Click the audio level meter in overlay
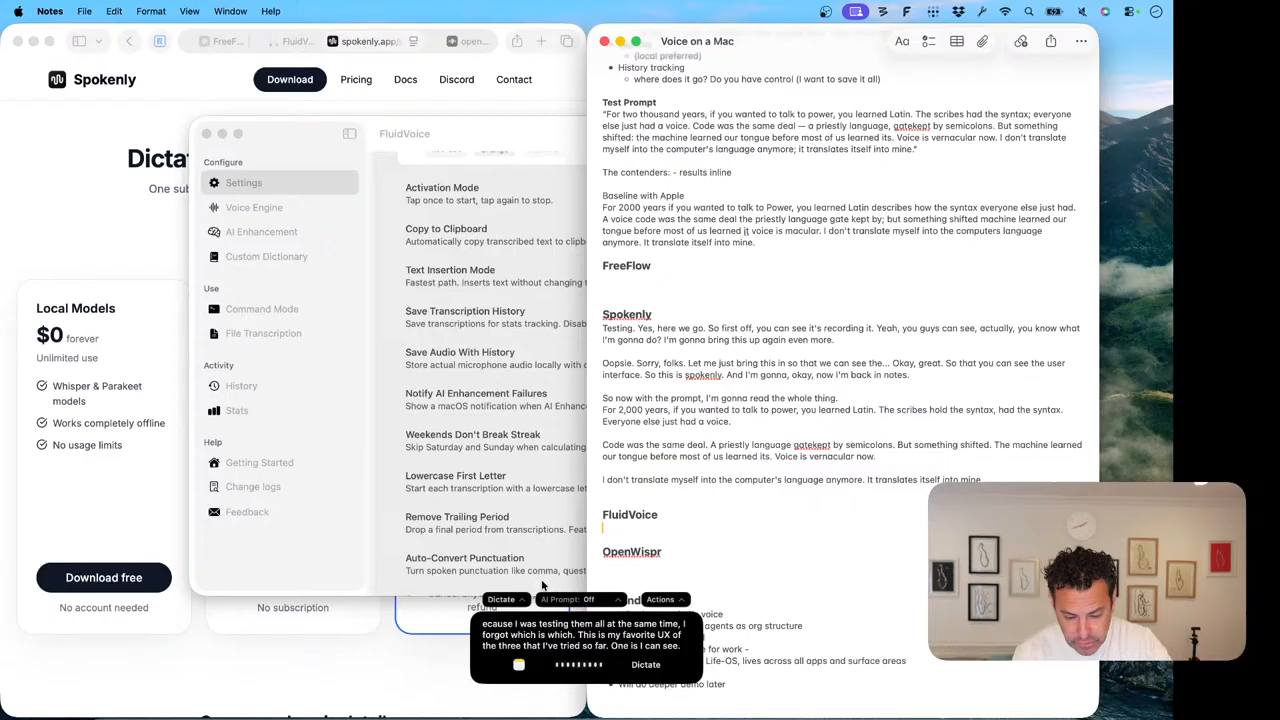 579,665
